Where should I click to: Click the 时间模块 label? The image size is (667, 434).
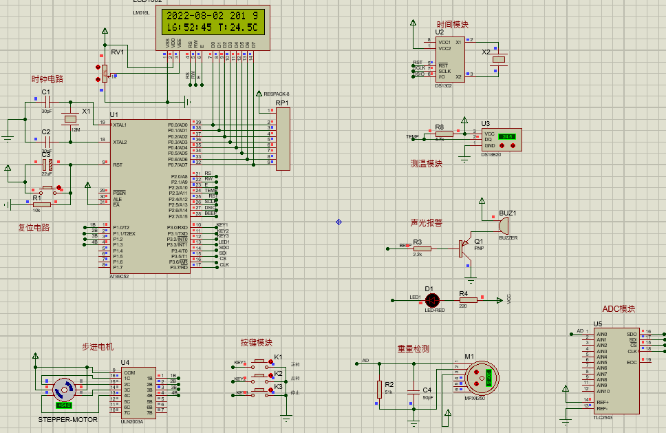click(452, 24)
